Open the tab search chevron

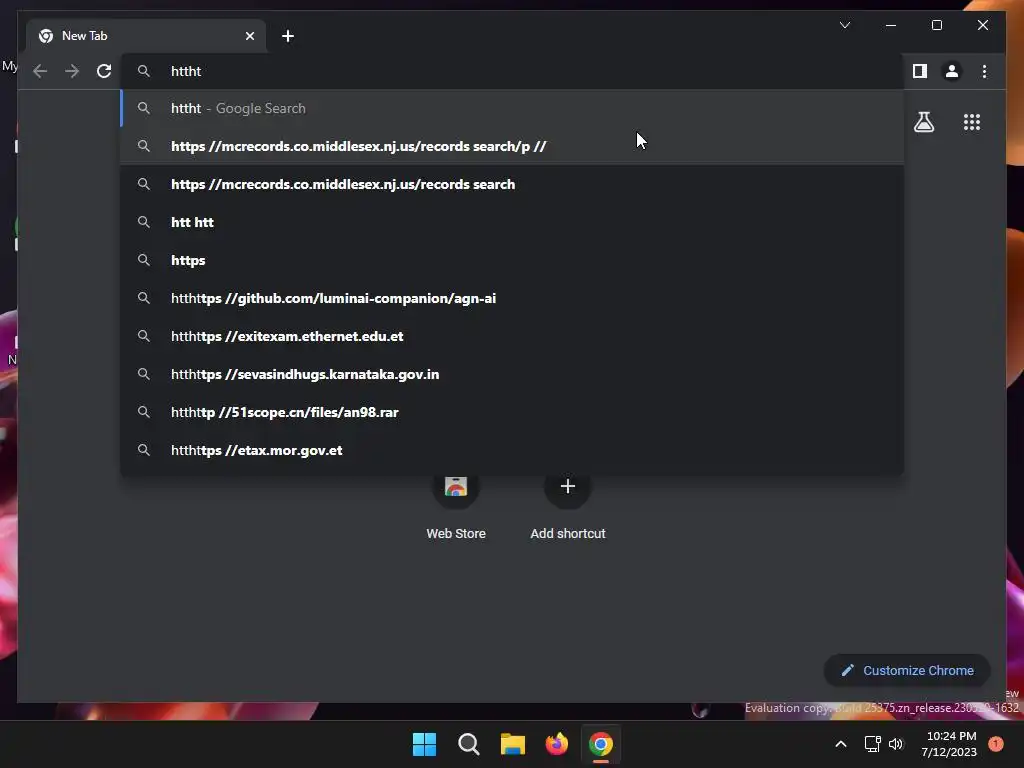tap(844, 25)
